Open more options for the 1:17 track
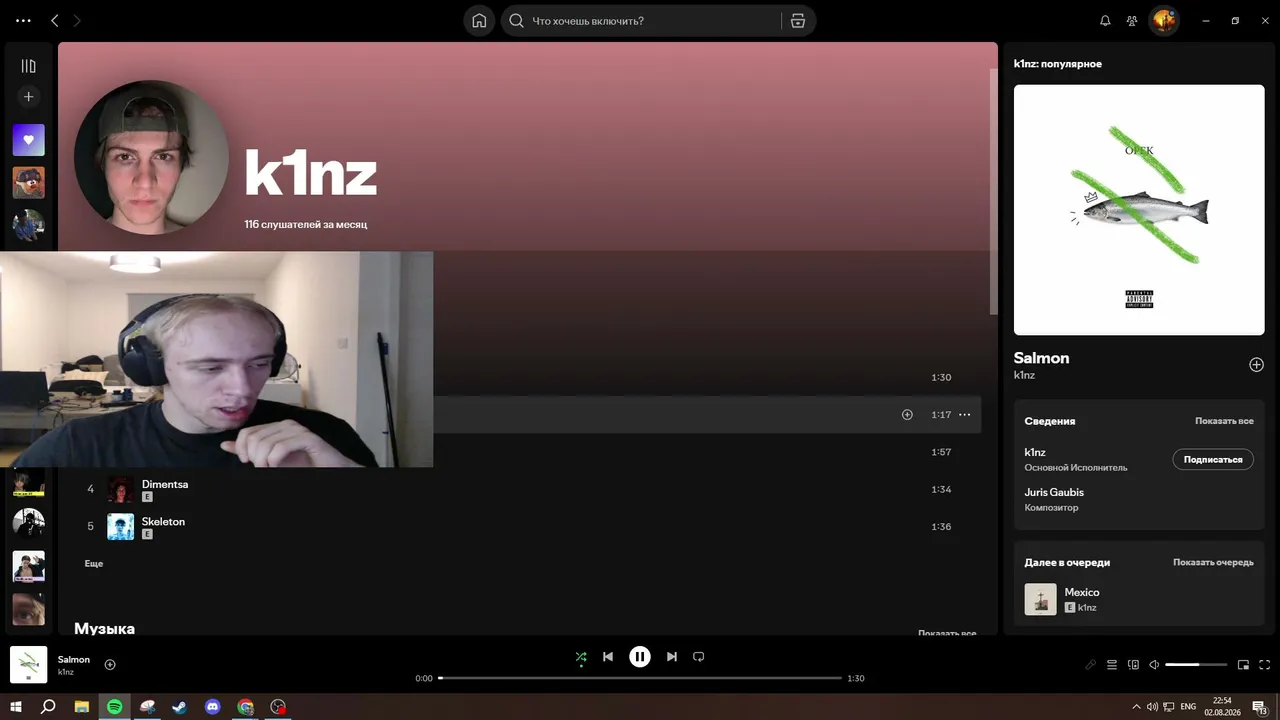Viewport: 1280px width, 720px height. point(965,414)
